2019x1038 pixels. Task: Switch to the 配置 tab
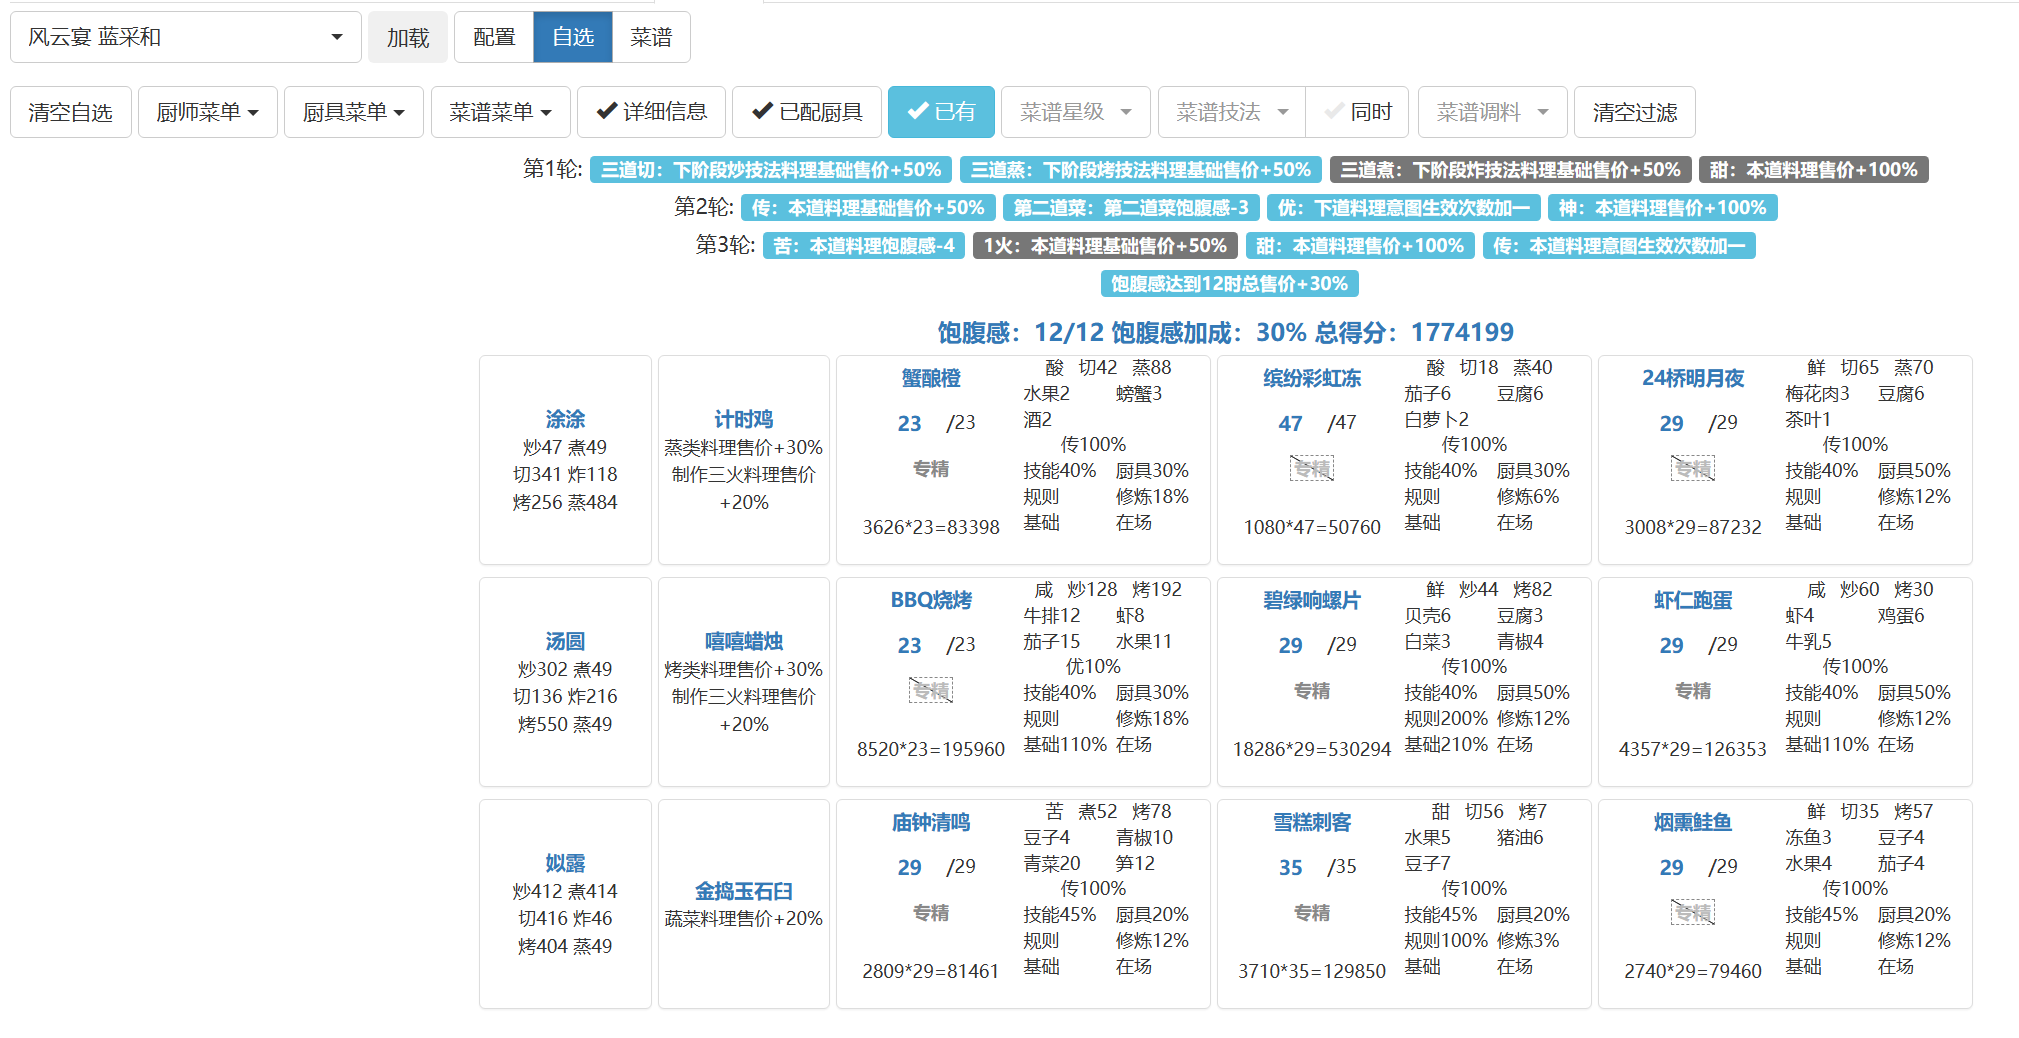(x=494, y=37)
